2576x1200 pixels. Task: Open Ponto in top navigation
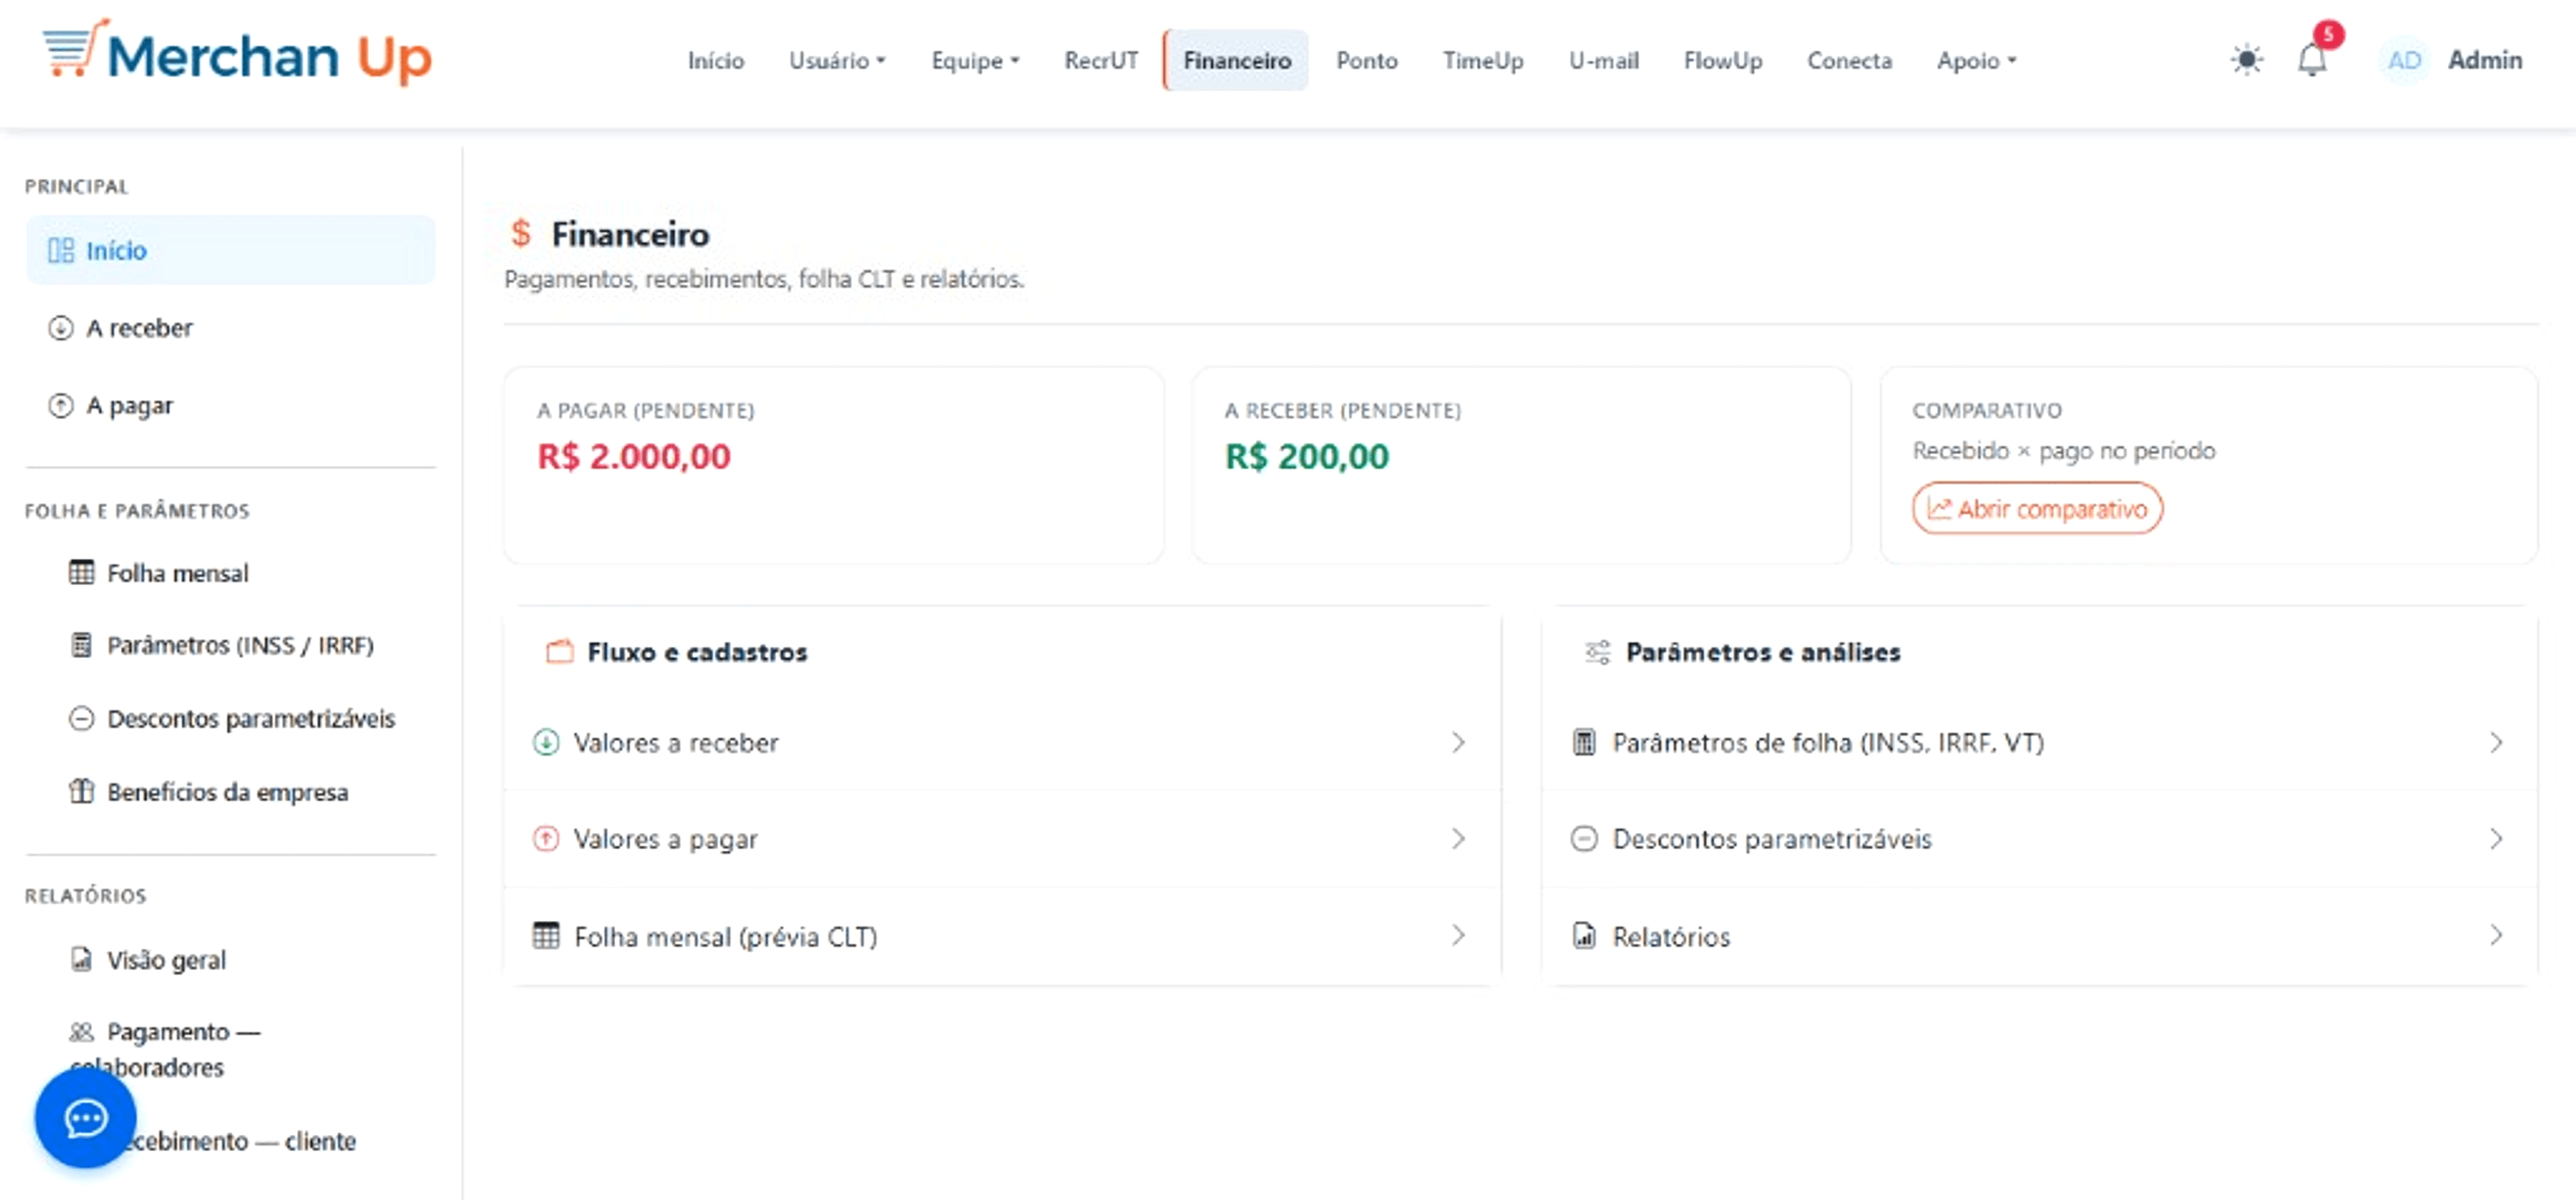tap(1367, 60)
